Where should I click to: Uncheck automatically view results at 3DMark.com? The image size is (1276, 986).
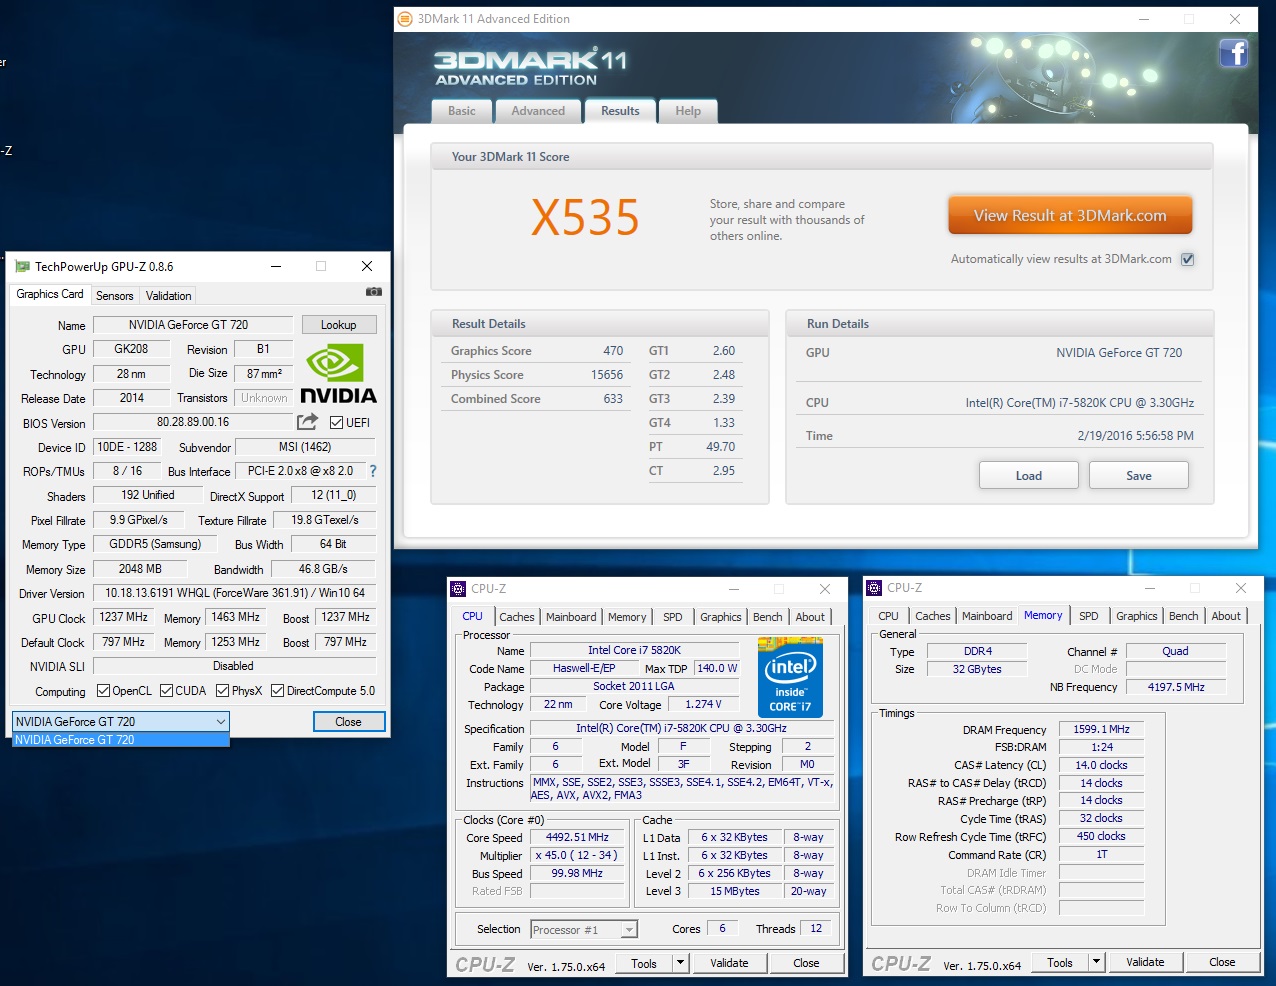click(1188, 259)
